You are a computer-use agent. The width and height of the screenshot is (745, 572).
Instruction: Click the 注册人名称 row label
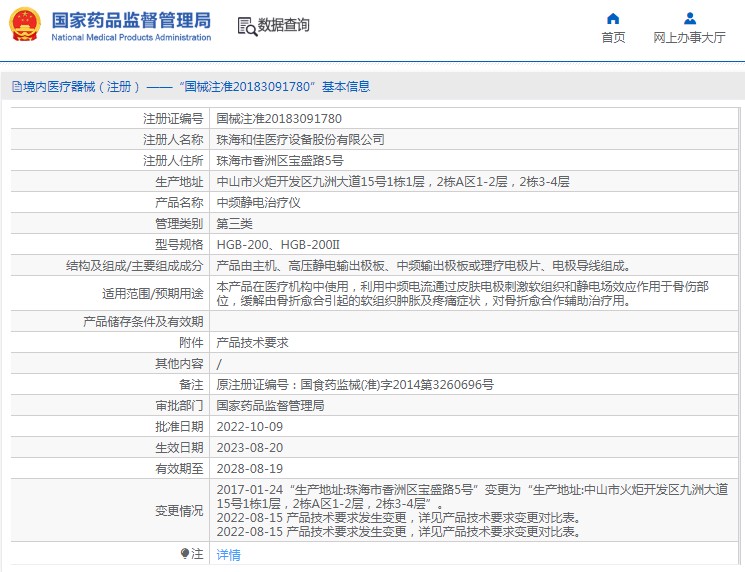coord(173,140)
